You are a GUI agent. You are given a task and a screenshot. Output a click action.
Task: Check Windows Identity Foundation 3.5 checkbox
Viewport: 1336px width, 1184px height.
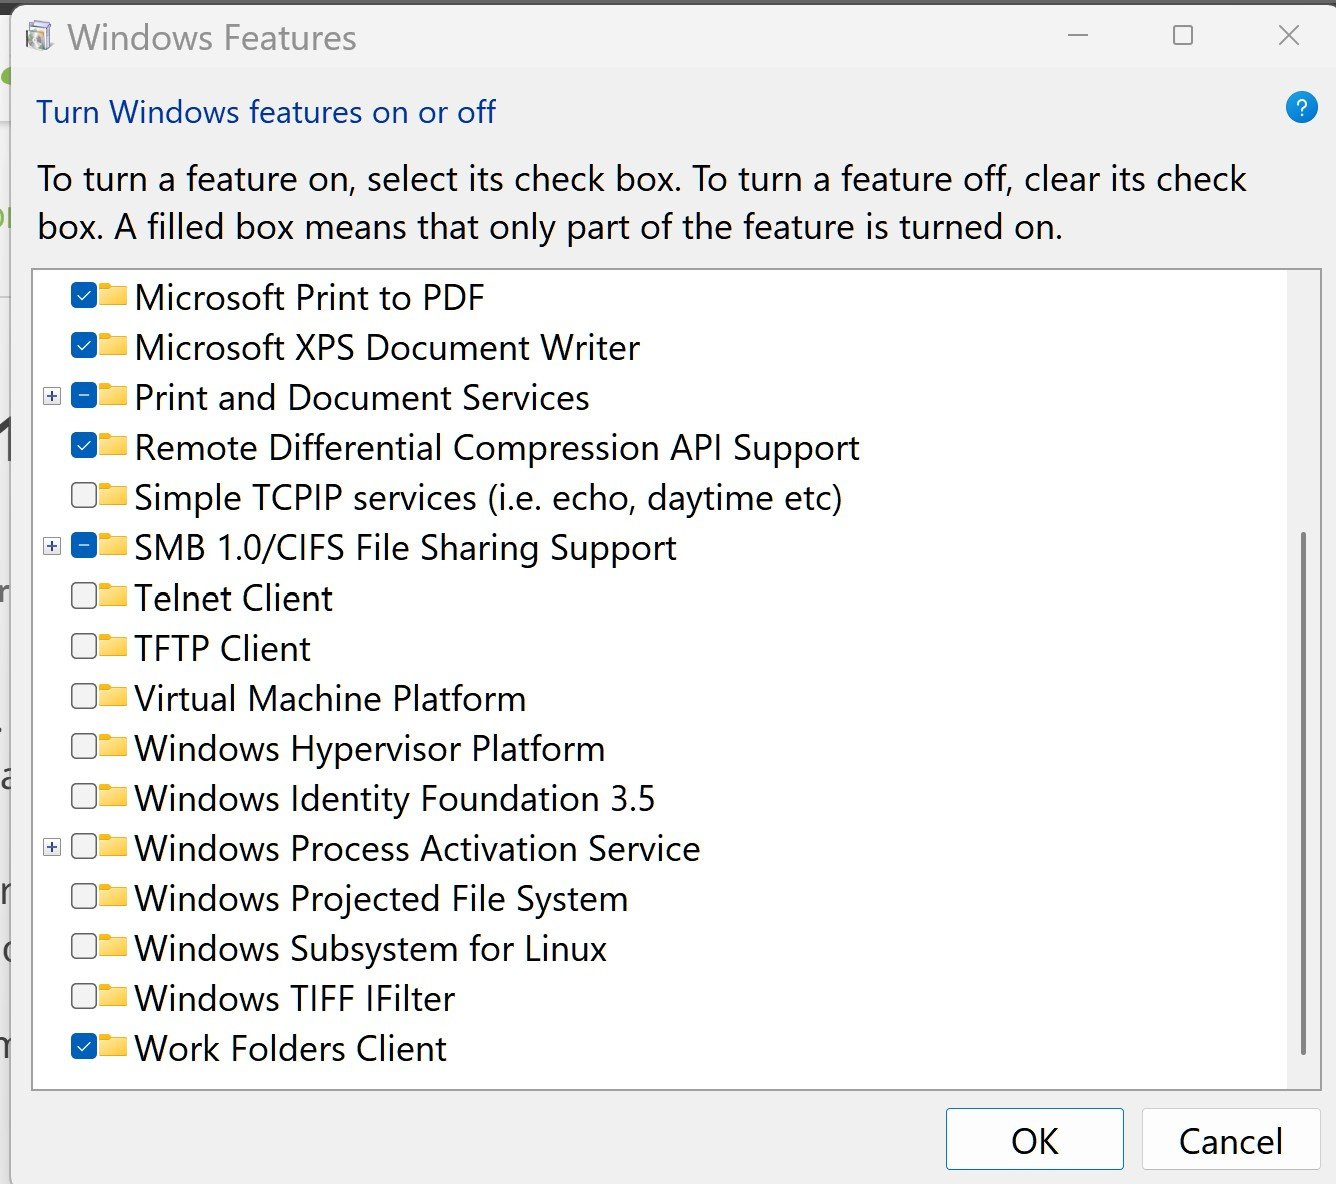[84, 796]
